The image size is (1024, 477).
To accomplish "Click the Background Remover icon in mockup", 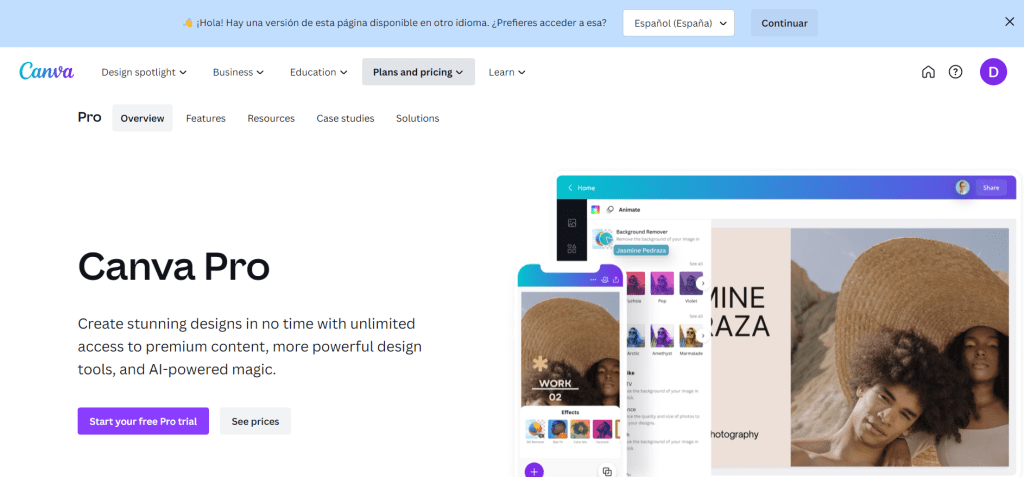I will point(602,238).
